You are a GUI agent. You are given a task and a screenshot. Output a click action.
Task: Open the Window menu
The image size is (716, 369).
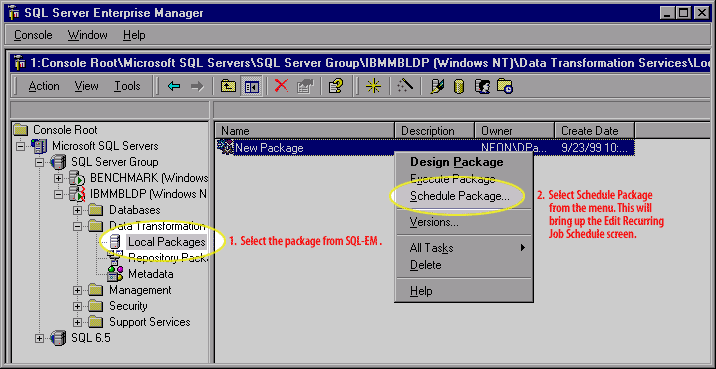click(x=87, y=35)
